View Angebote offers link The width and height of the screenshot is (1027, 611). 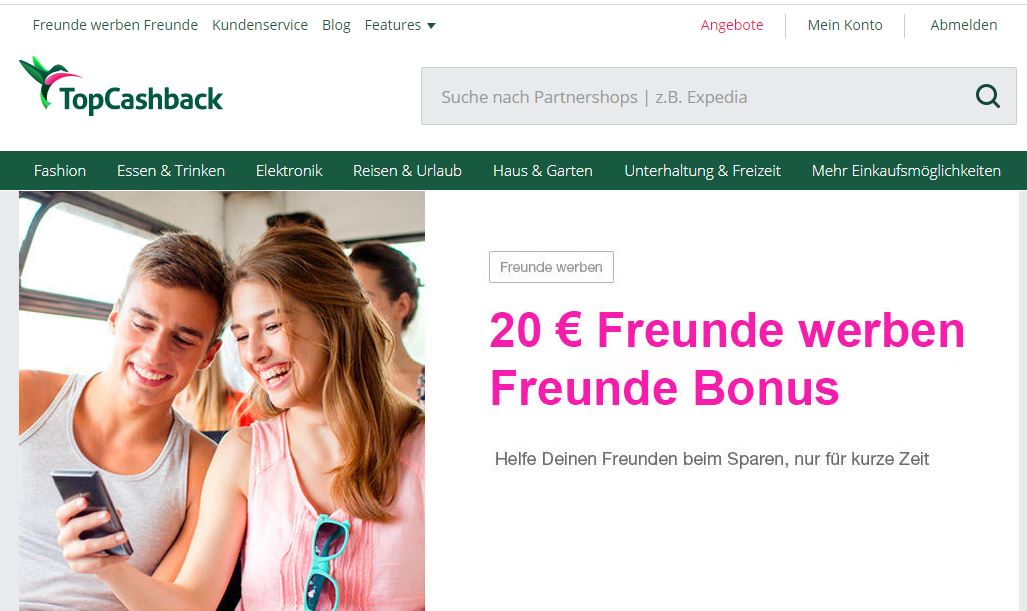click(732, 25)
